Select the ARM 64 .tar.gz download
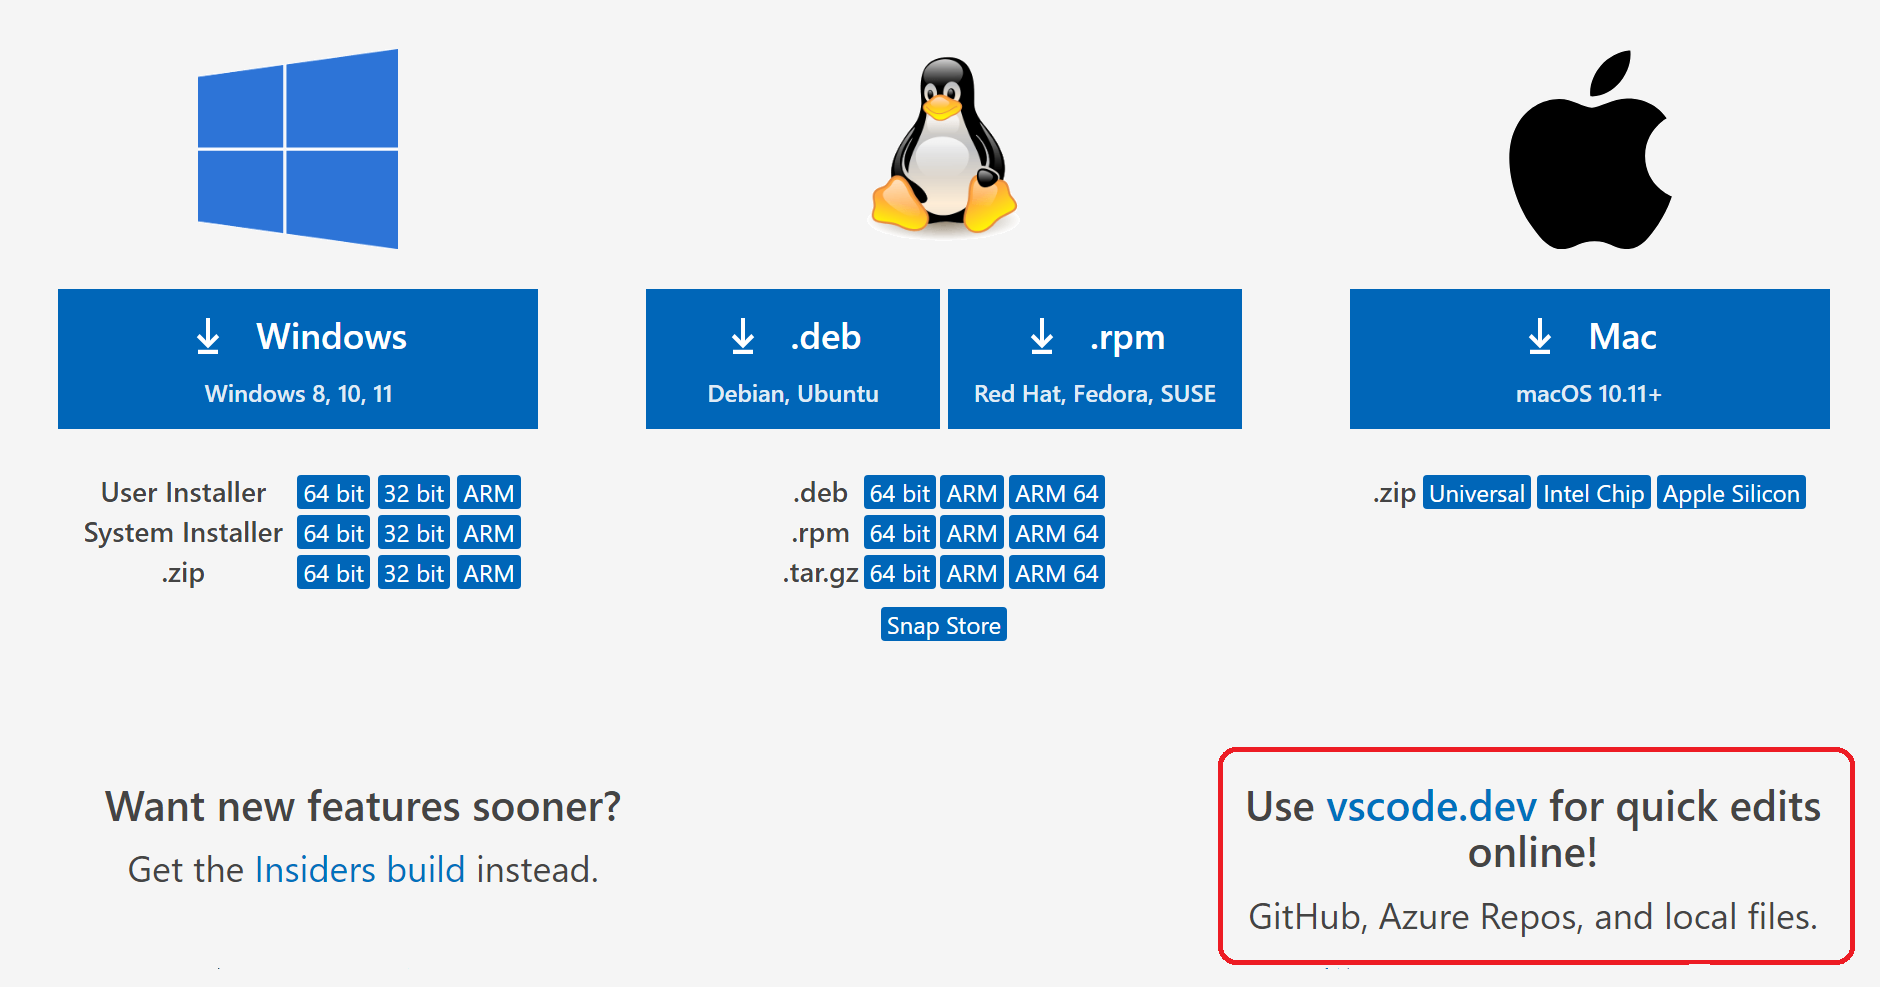Image resolution: width=1880 pixels, height=987 pixels. 1056,572
